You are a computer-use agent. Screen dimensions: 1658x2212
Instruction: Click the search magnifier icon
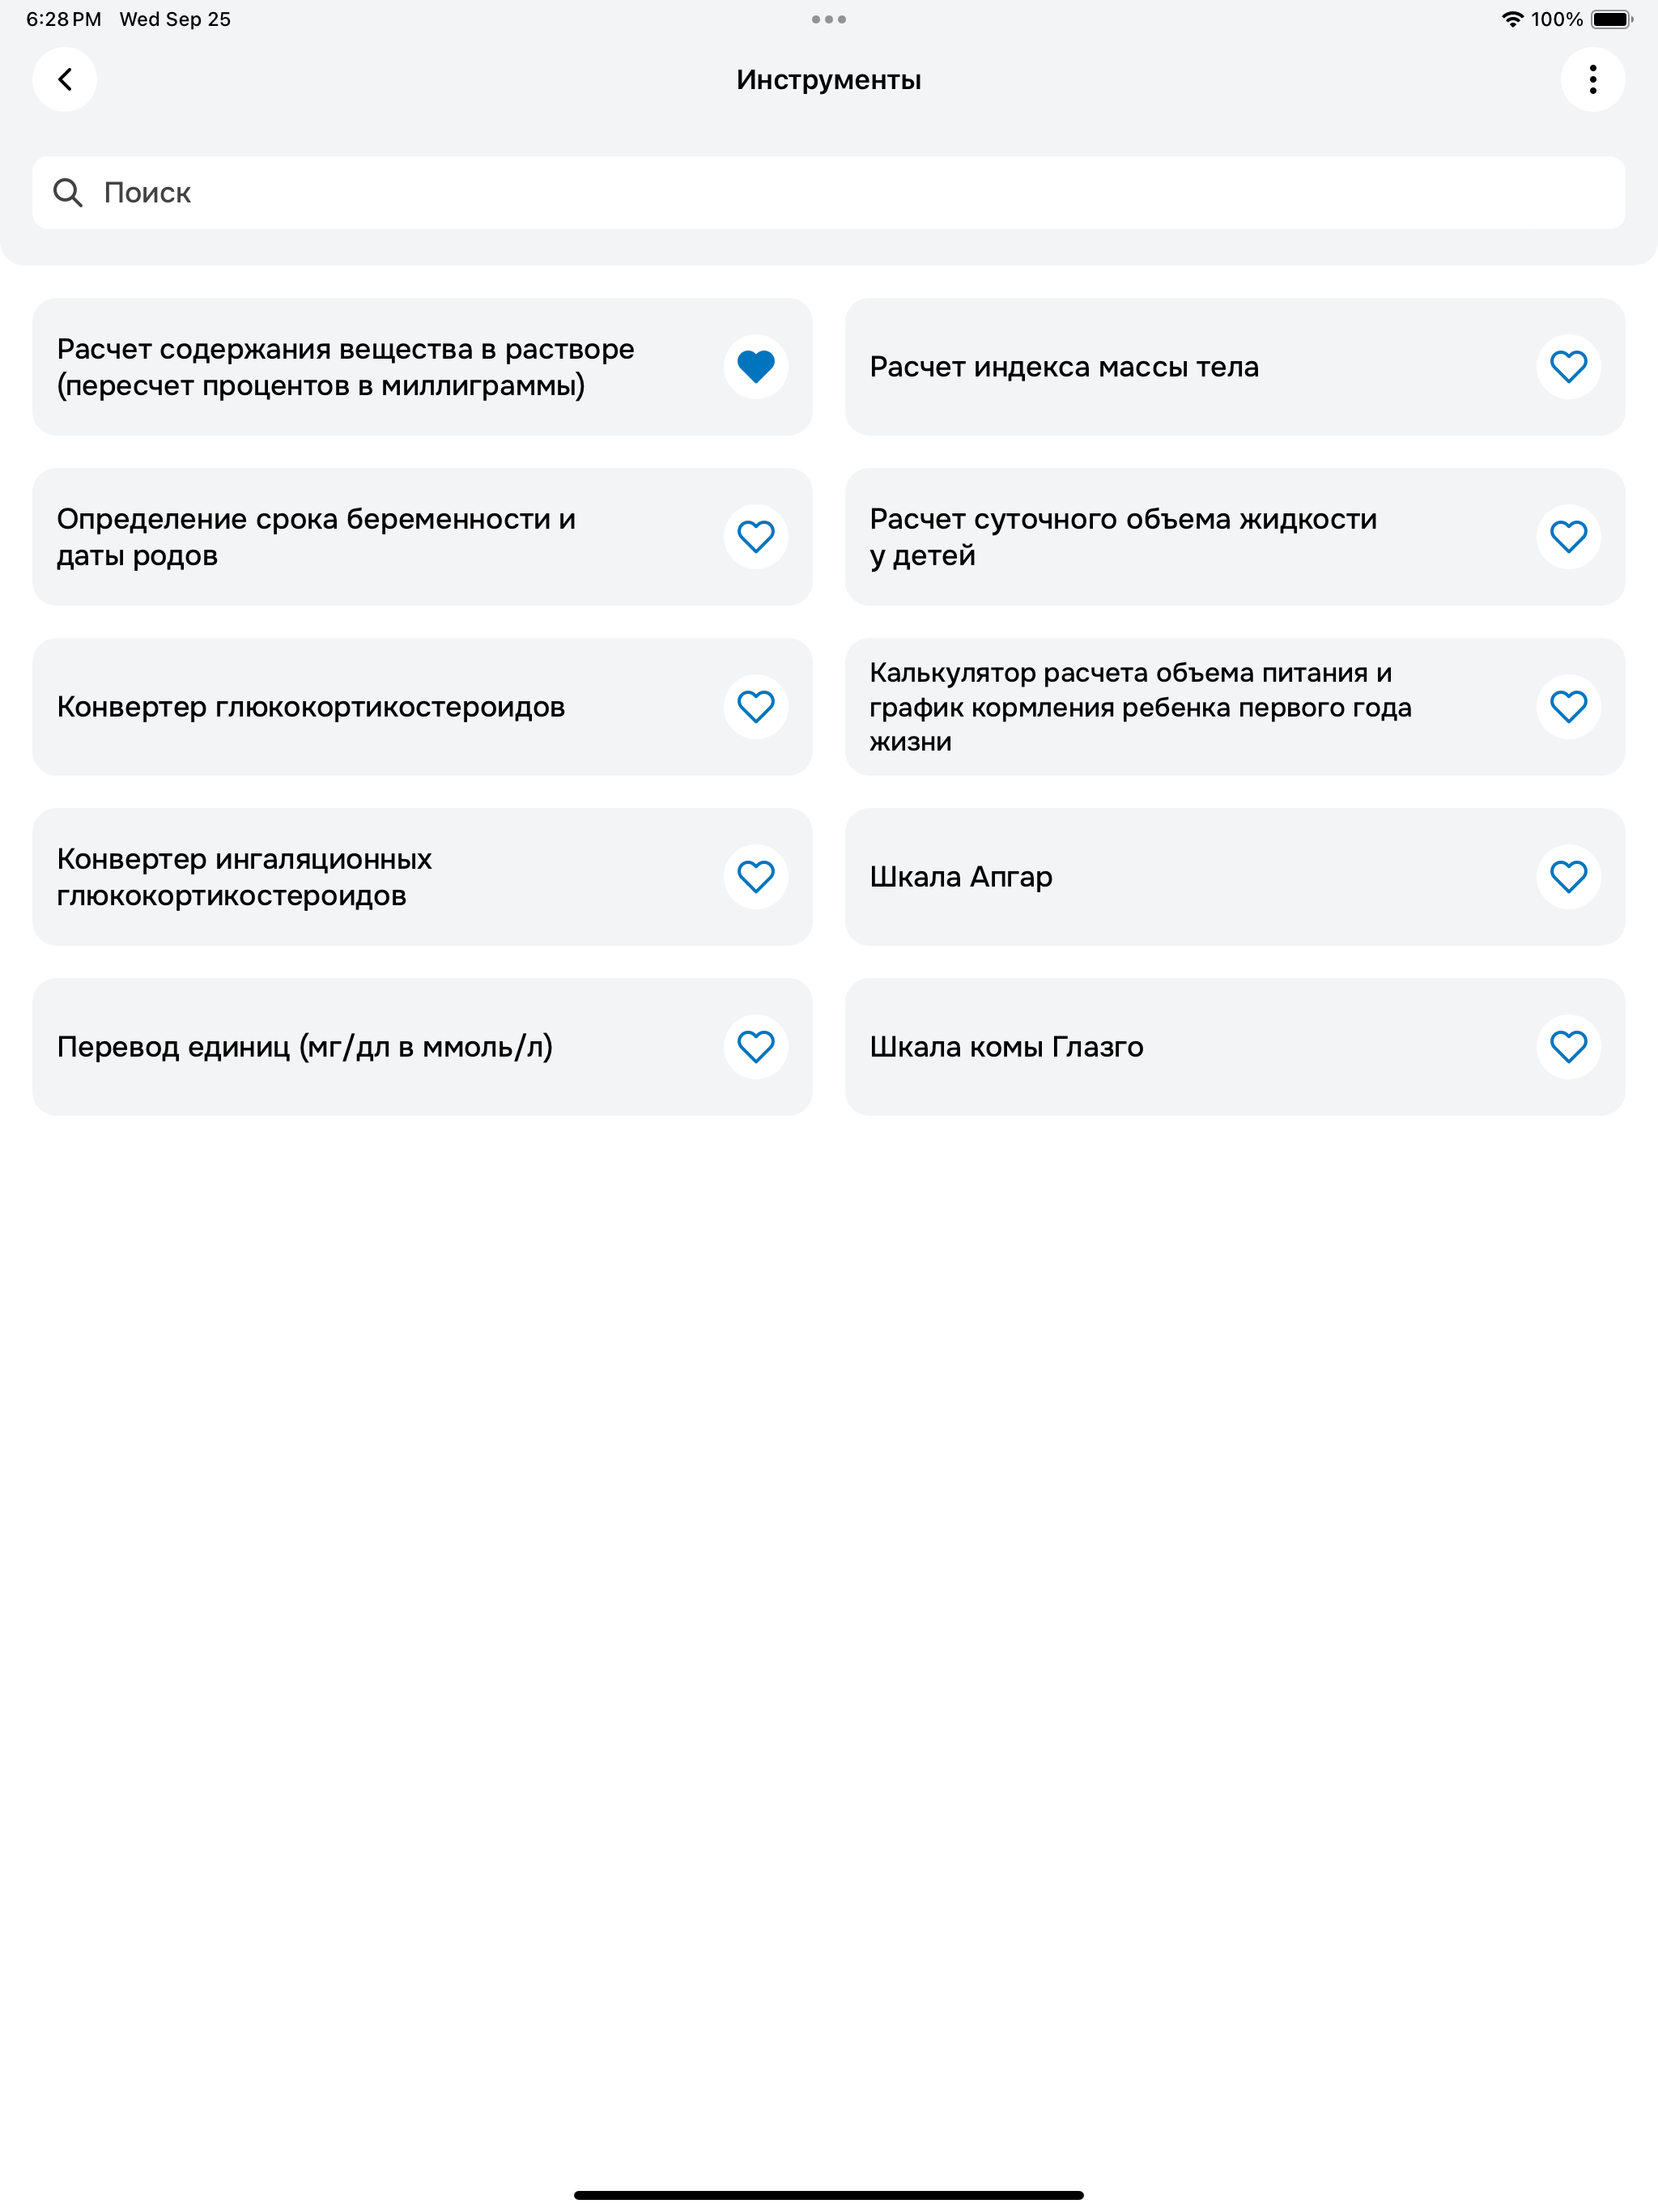click(x=68, y=192)
